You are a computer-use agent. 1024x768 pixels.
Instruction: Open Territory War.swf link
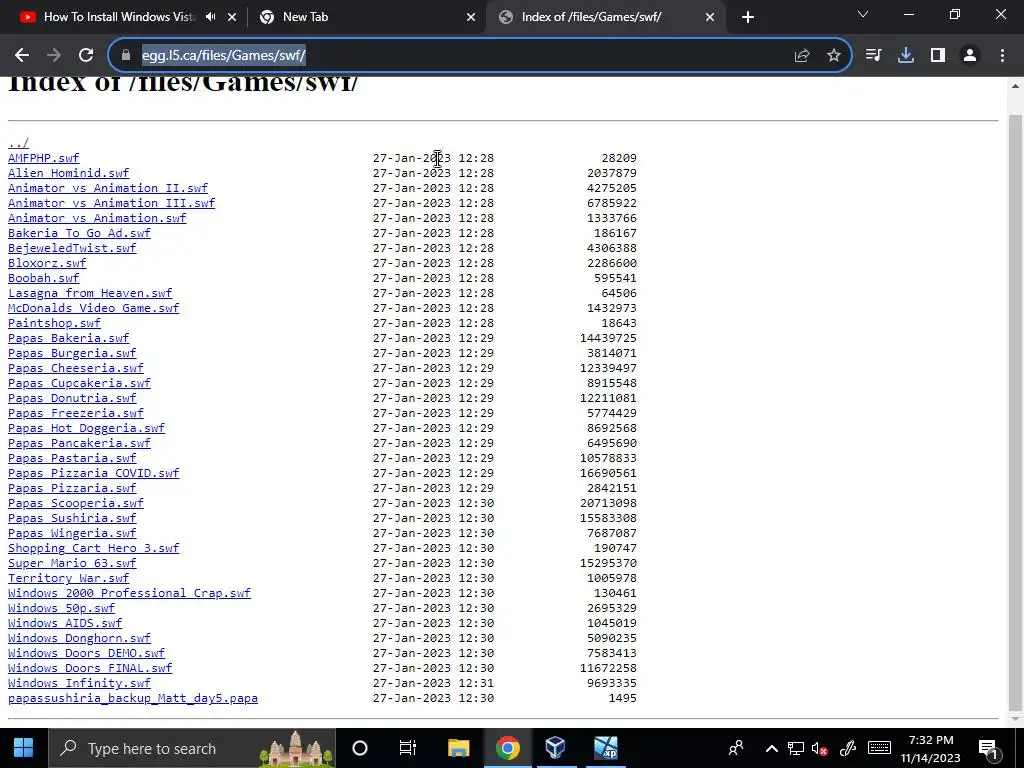(69, 579)
